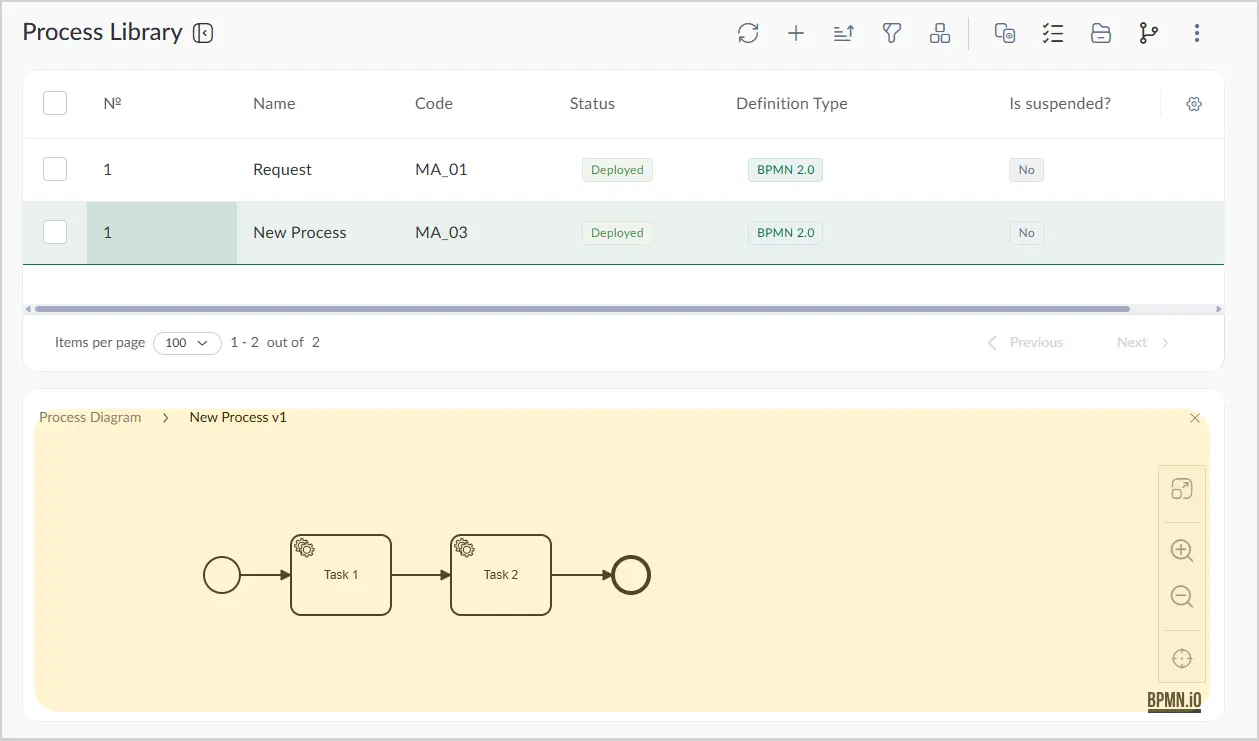This screenshot has height=741, width=1259.
Task: Select the start event circle
Action: tap(222, 575)
